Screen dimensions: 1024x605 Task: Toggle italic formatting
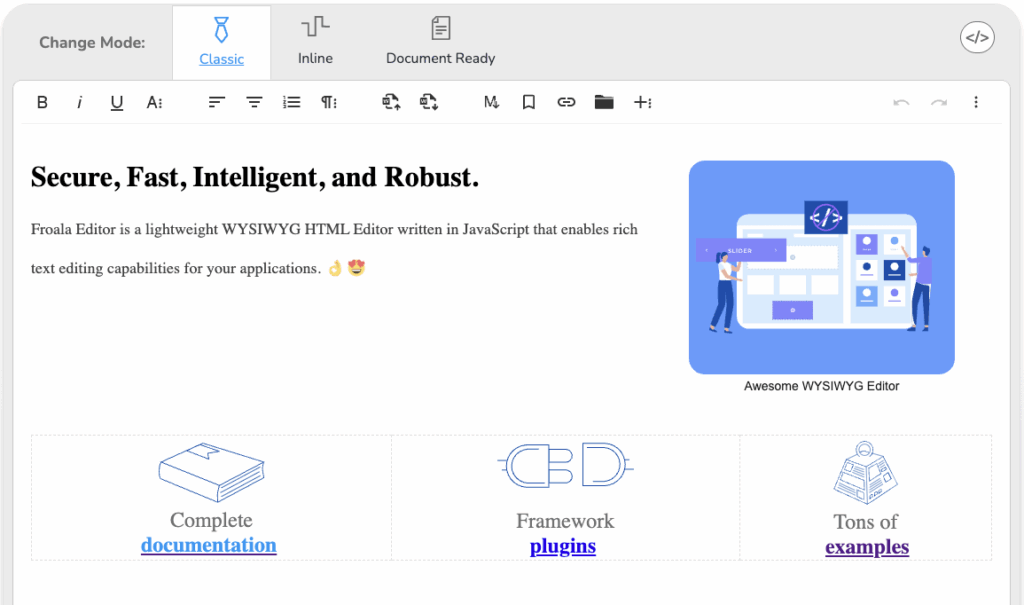(80, 102)
